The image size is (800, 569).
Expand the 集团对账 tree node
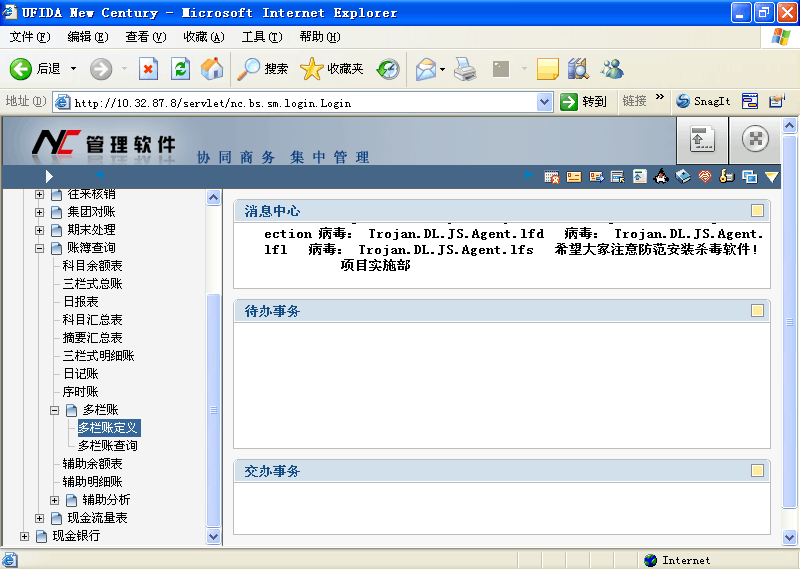[39, 212]
